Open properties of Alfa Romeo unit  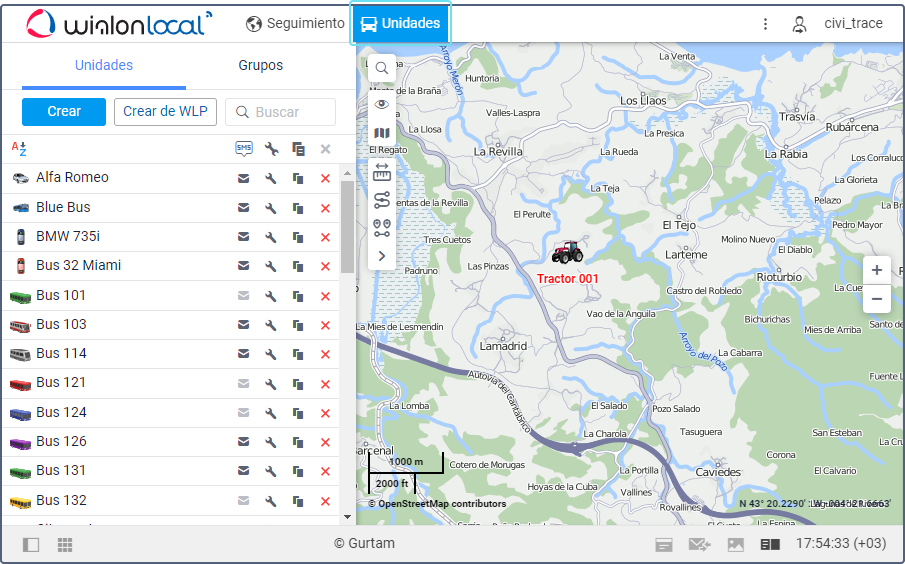coord(271,178)
